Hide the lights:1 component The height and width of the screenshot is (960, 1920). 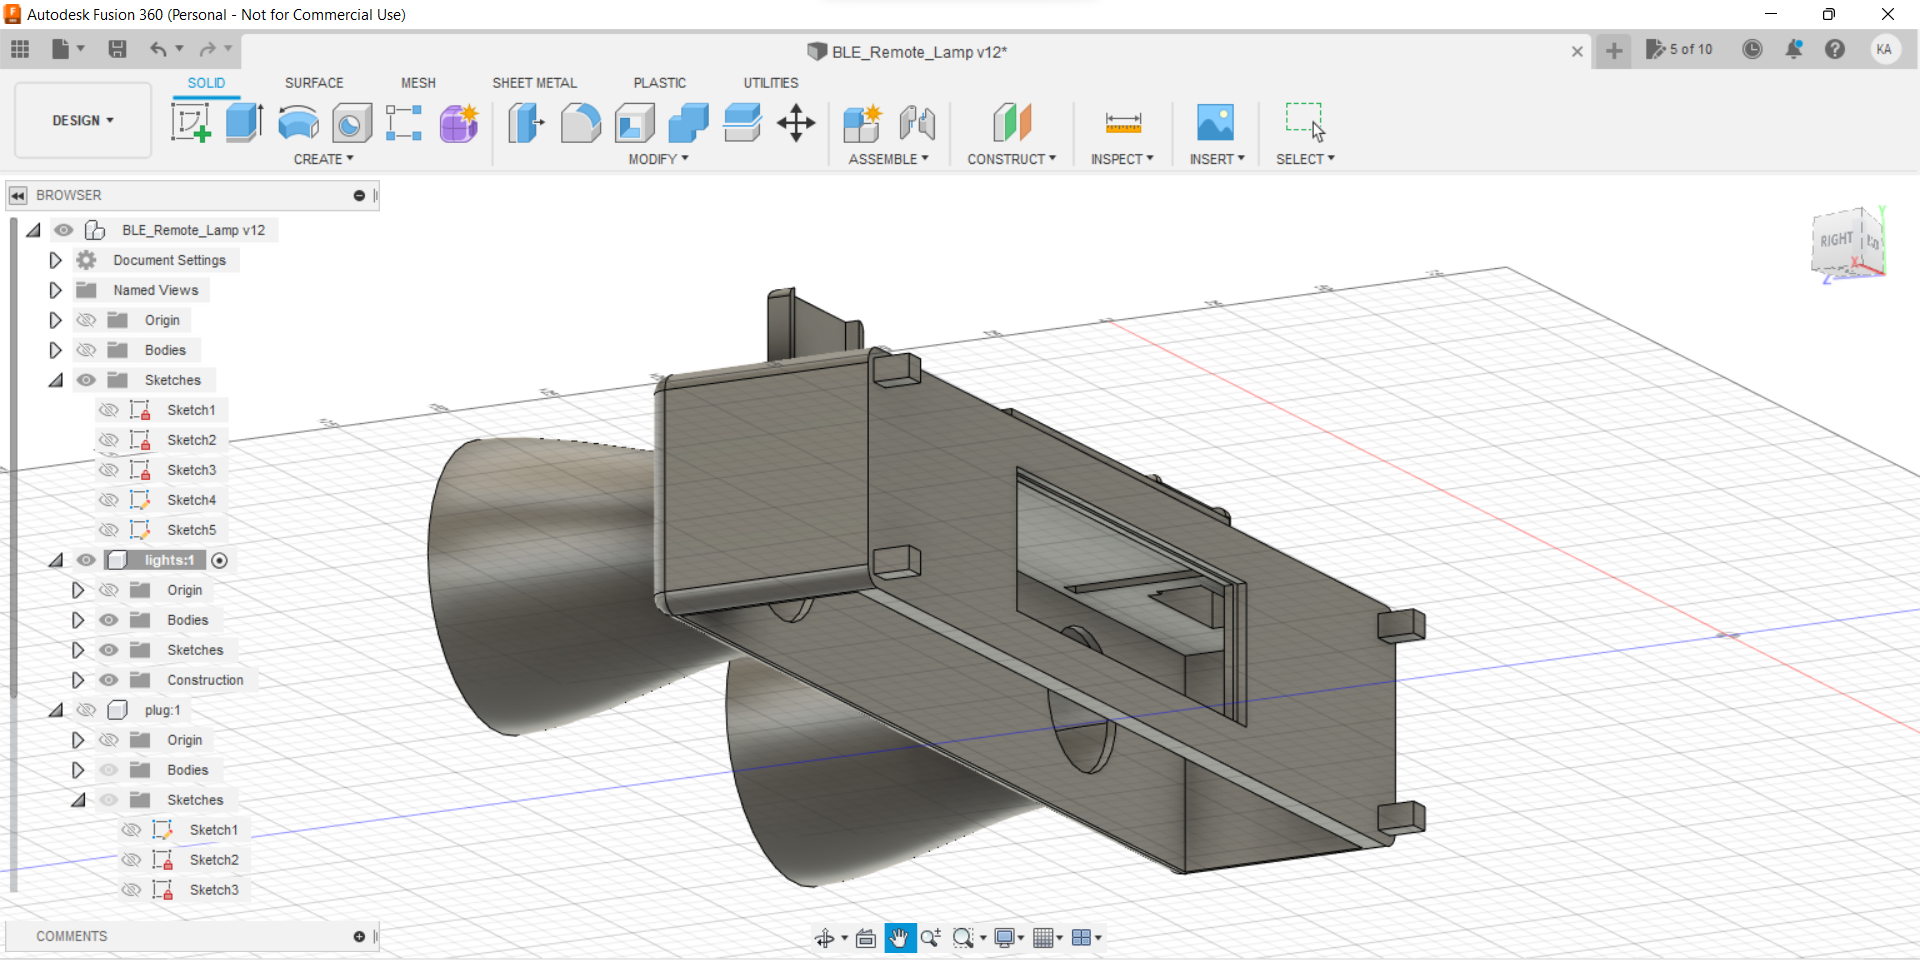click(x=86, y=560)
